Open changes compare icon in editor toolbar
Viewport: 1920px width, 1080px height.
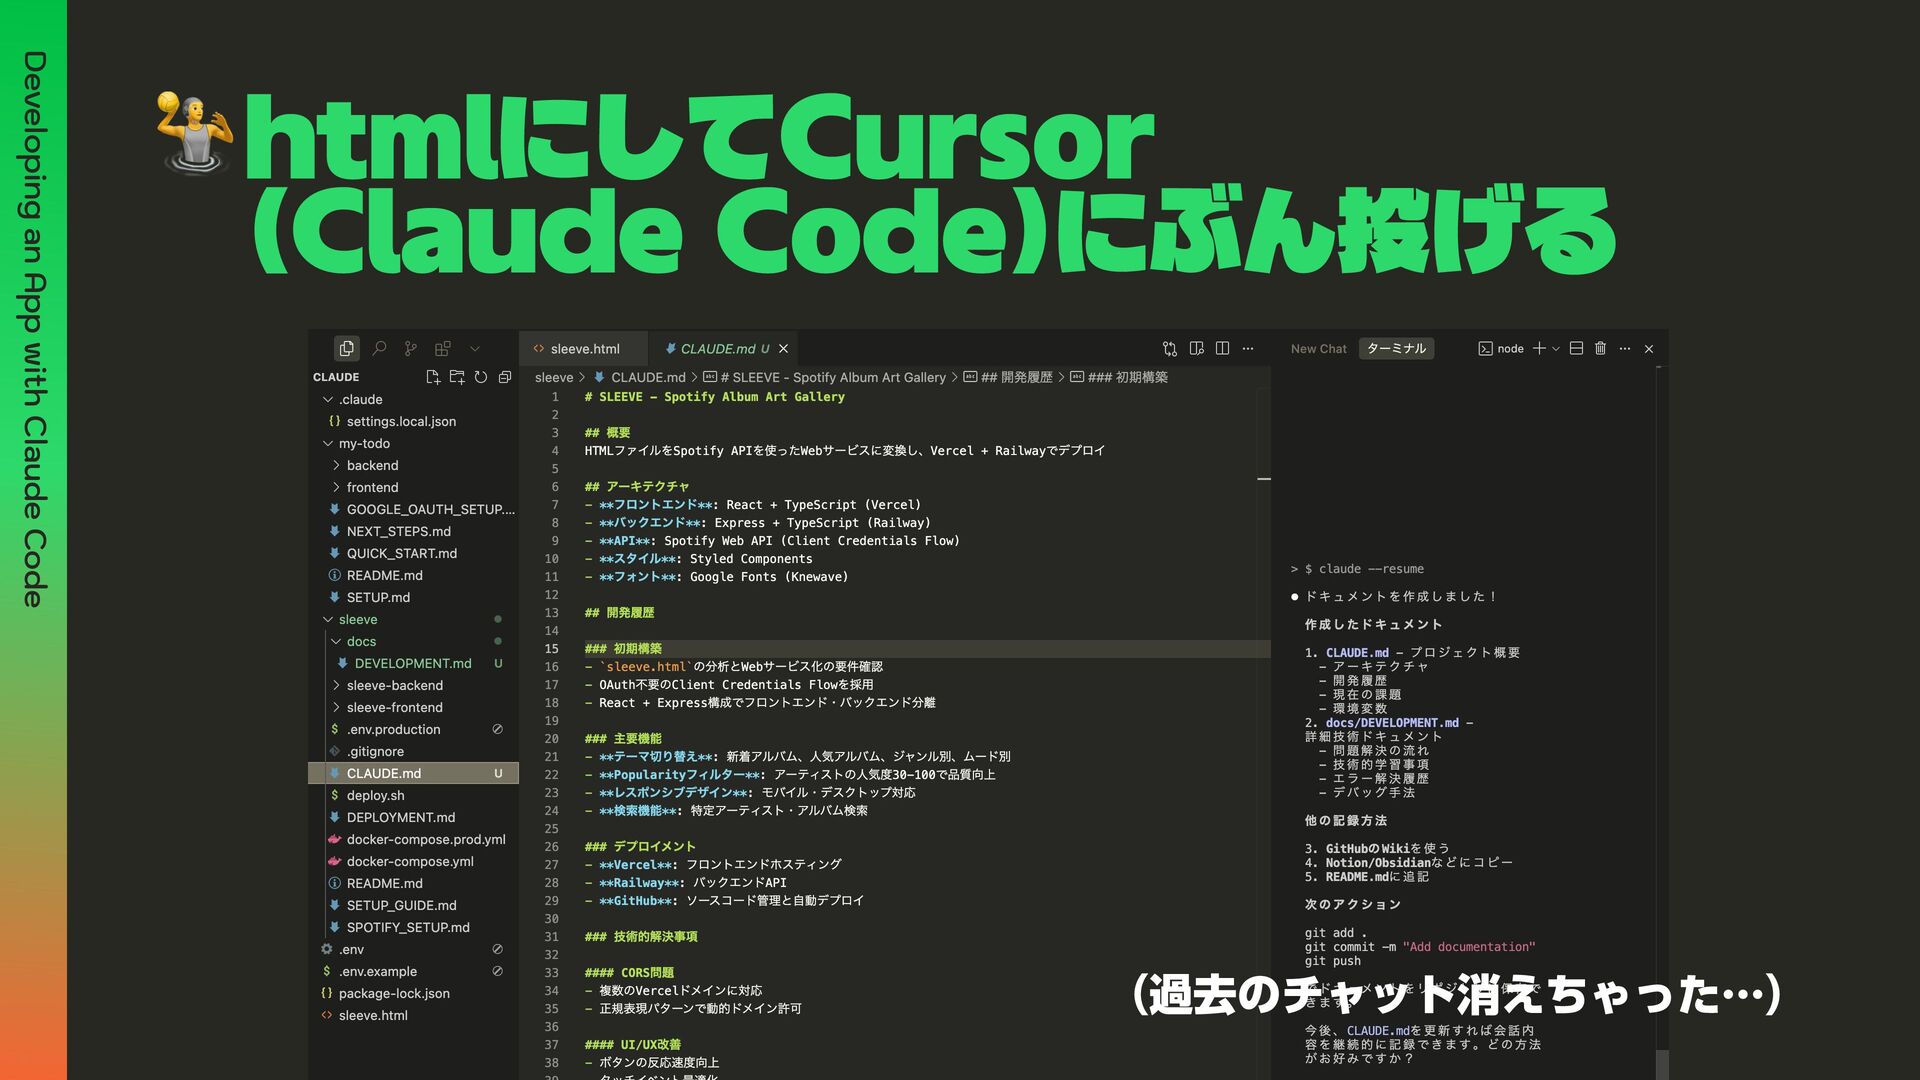click(1170, 349)
